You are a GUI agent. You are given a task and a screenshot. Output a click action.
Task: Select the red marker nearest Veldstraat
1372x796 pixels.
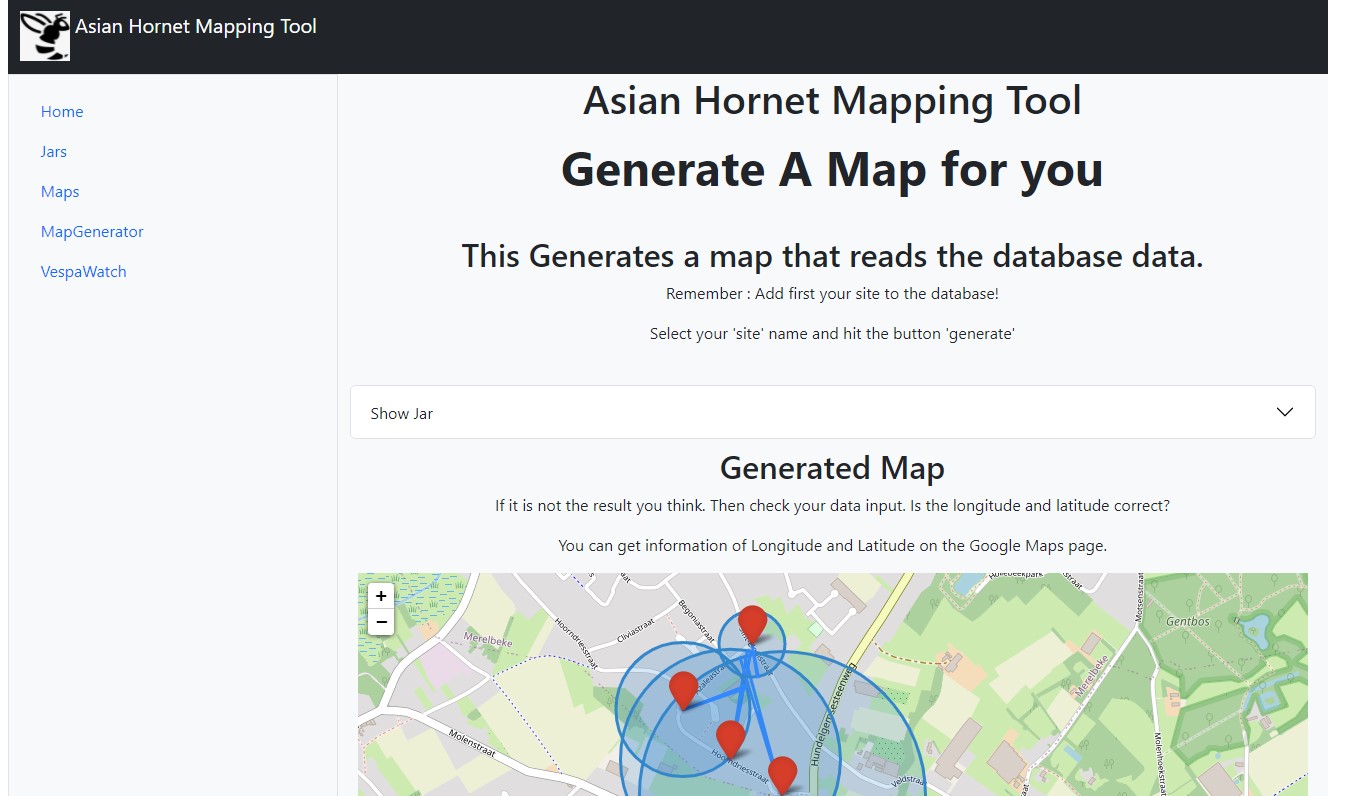(782, 776)
